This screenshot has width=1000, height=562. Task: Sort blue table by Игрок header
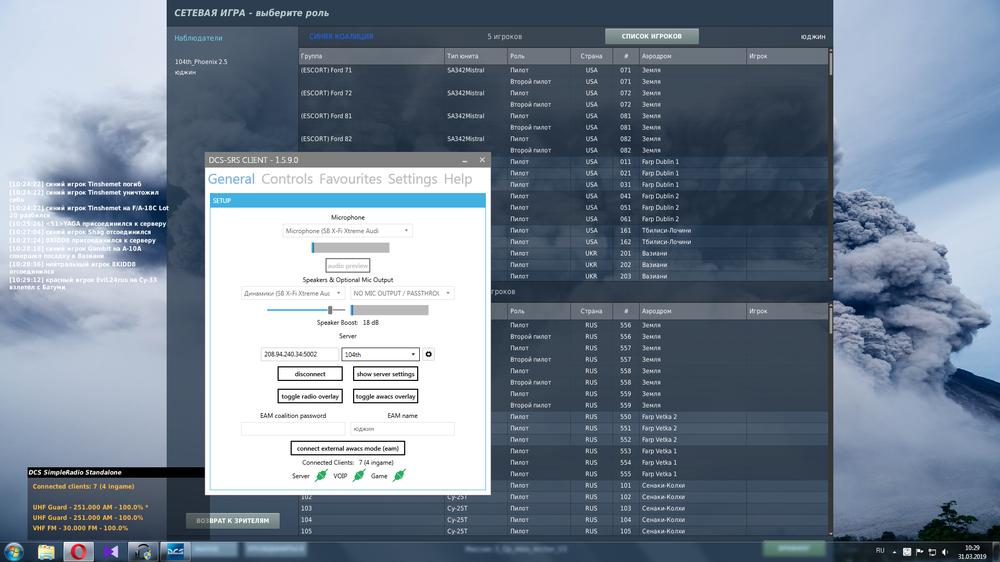(787, 56)
